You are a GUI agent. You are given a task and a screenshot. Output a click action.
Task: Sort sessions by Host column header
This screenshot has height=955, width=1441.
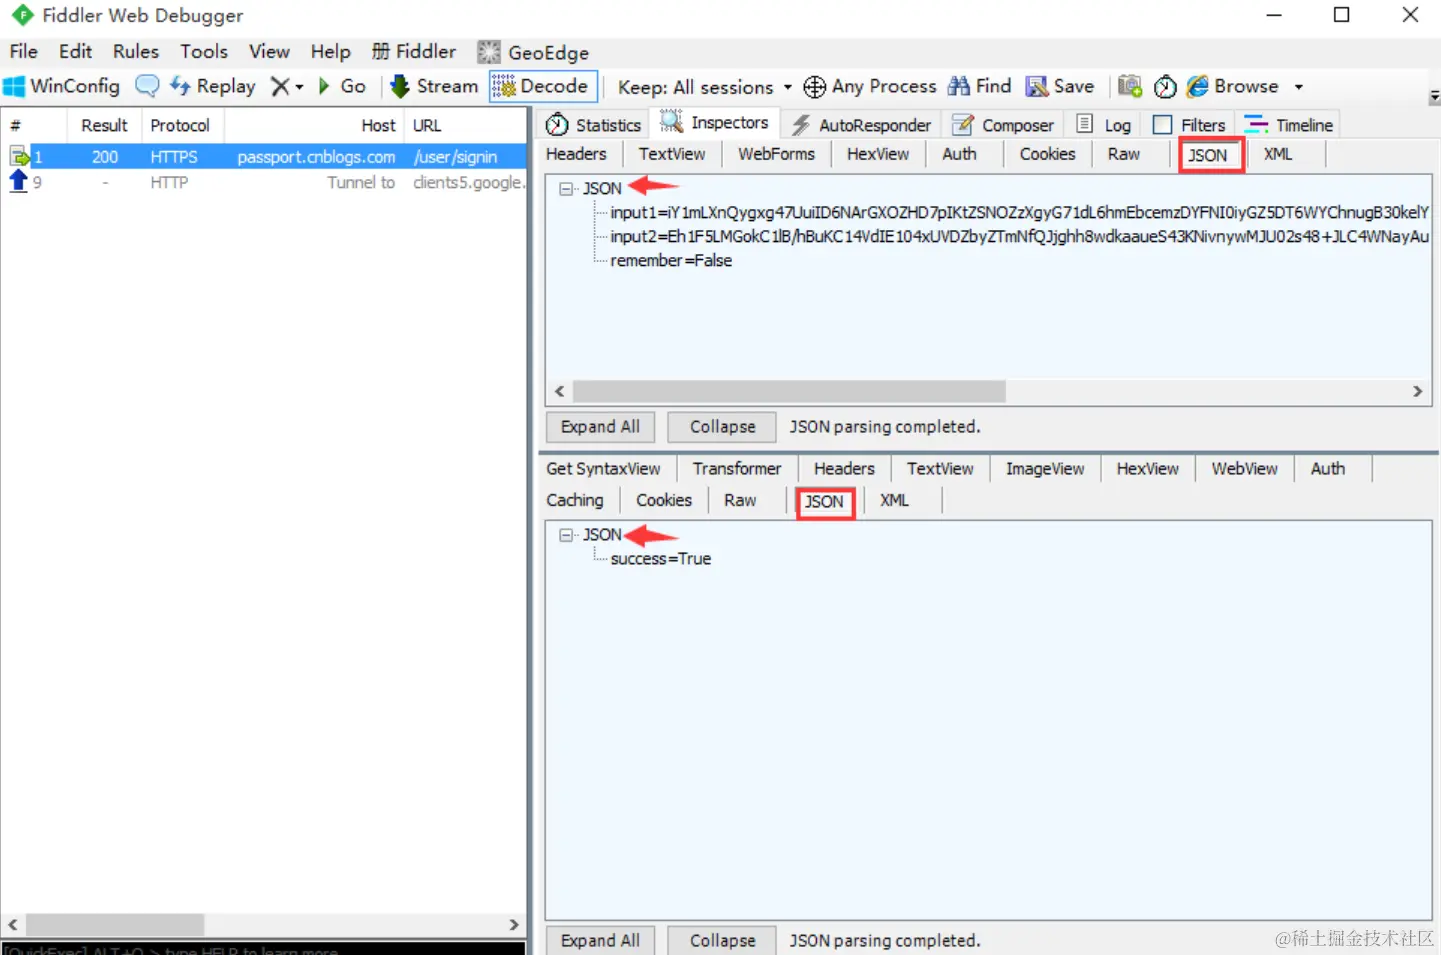pos(314,125)
